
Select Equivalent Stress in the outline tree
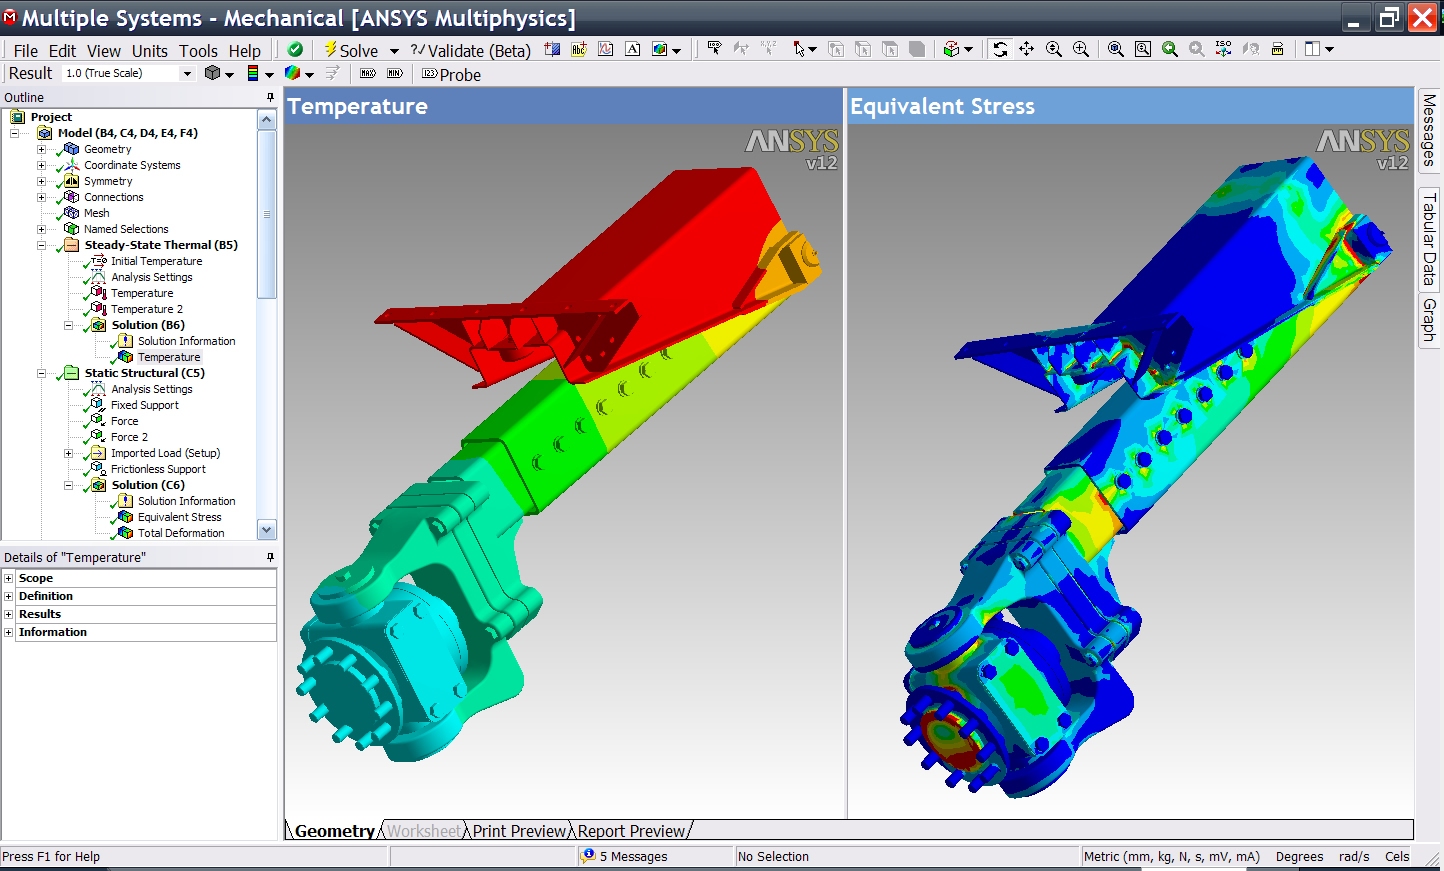[179, 517]
